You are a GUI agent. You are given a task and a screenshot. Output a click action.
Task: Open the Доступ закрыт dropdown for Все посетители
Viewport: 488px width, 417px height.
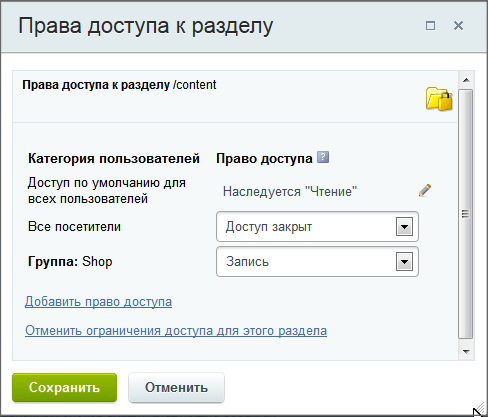(317, 227)
